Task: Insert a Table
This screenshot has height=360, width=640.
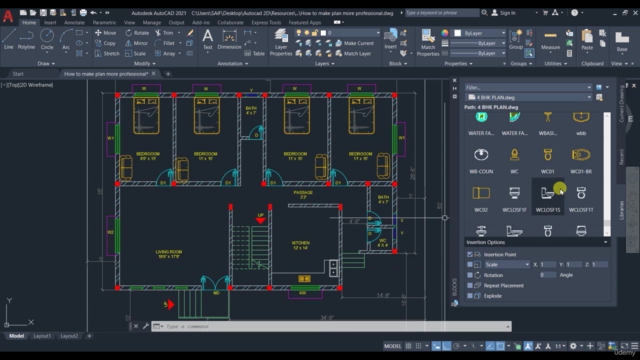Action: [x=255, y=53]
